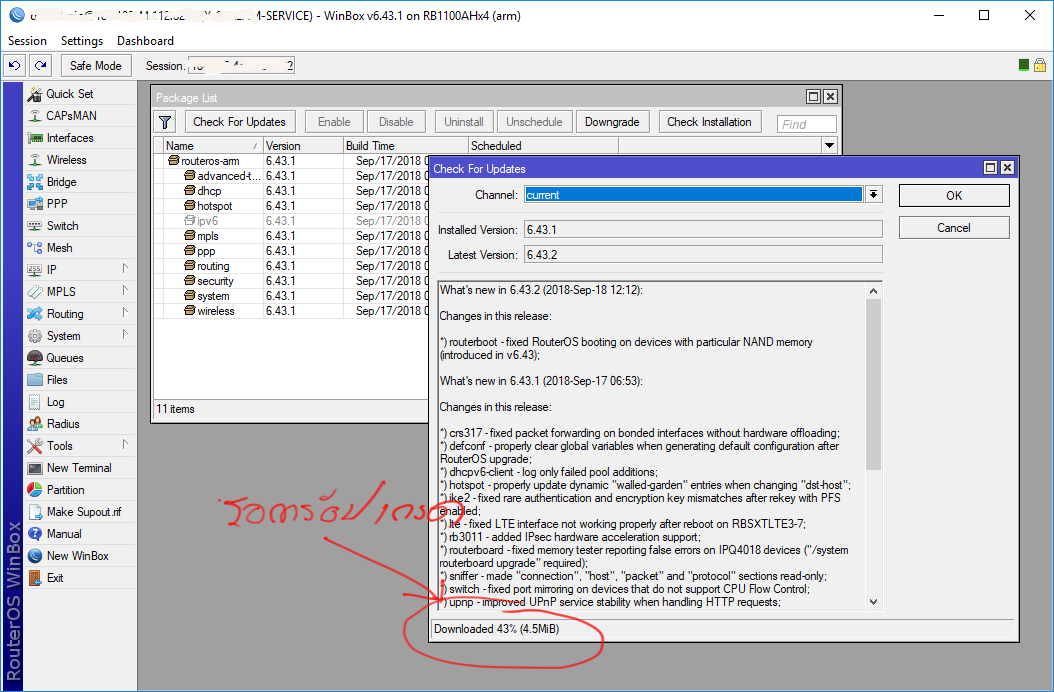Select the hotspot package row
This screenshot has height=692, width=1054.
290,206
